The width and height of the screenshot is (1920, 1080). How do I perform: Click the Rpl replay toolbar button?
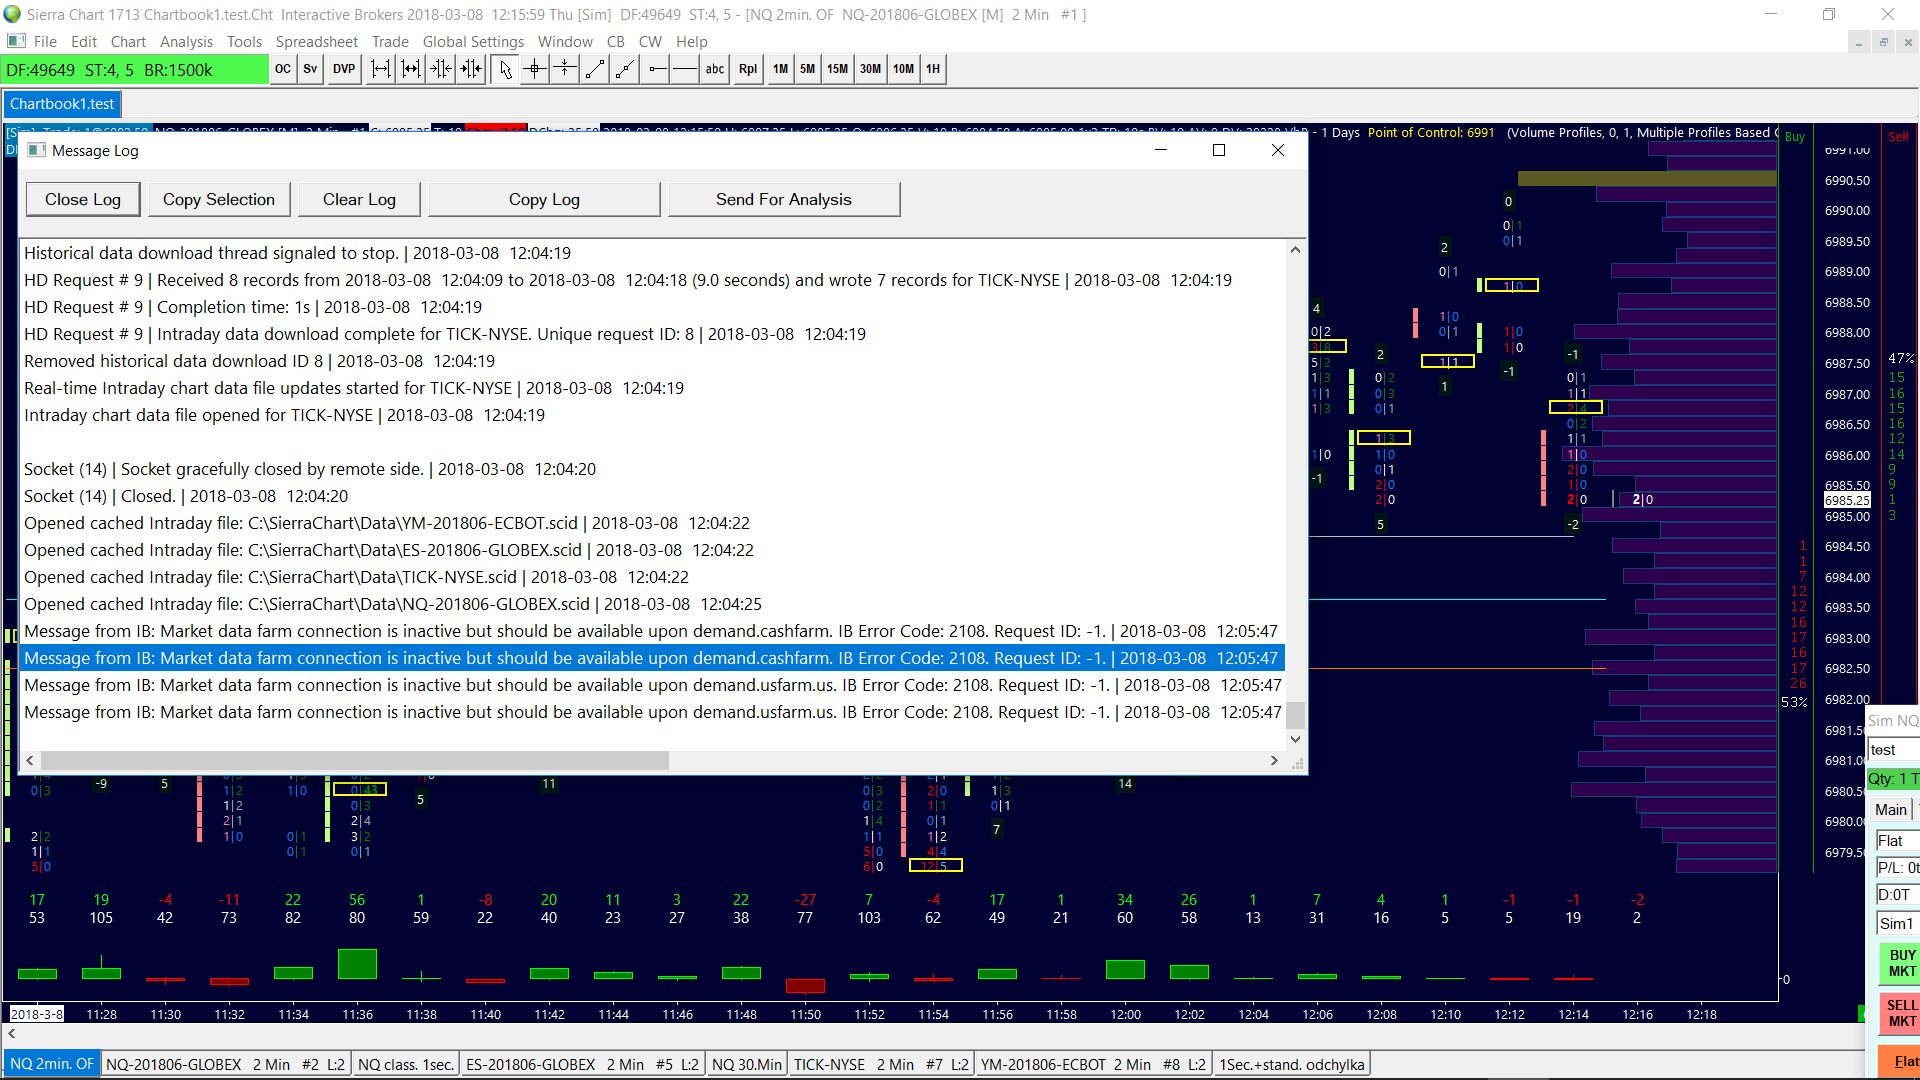point(748,69)
